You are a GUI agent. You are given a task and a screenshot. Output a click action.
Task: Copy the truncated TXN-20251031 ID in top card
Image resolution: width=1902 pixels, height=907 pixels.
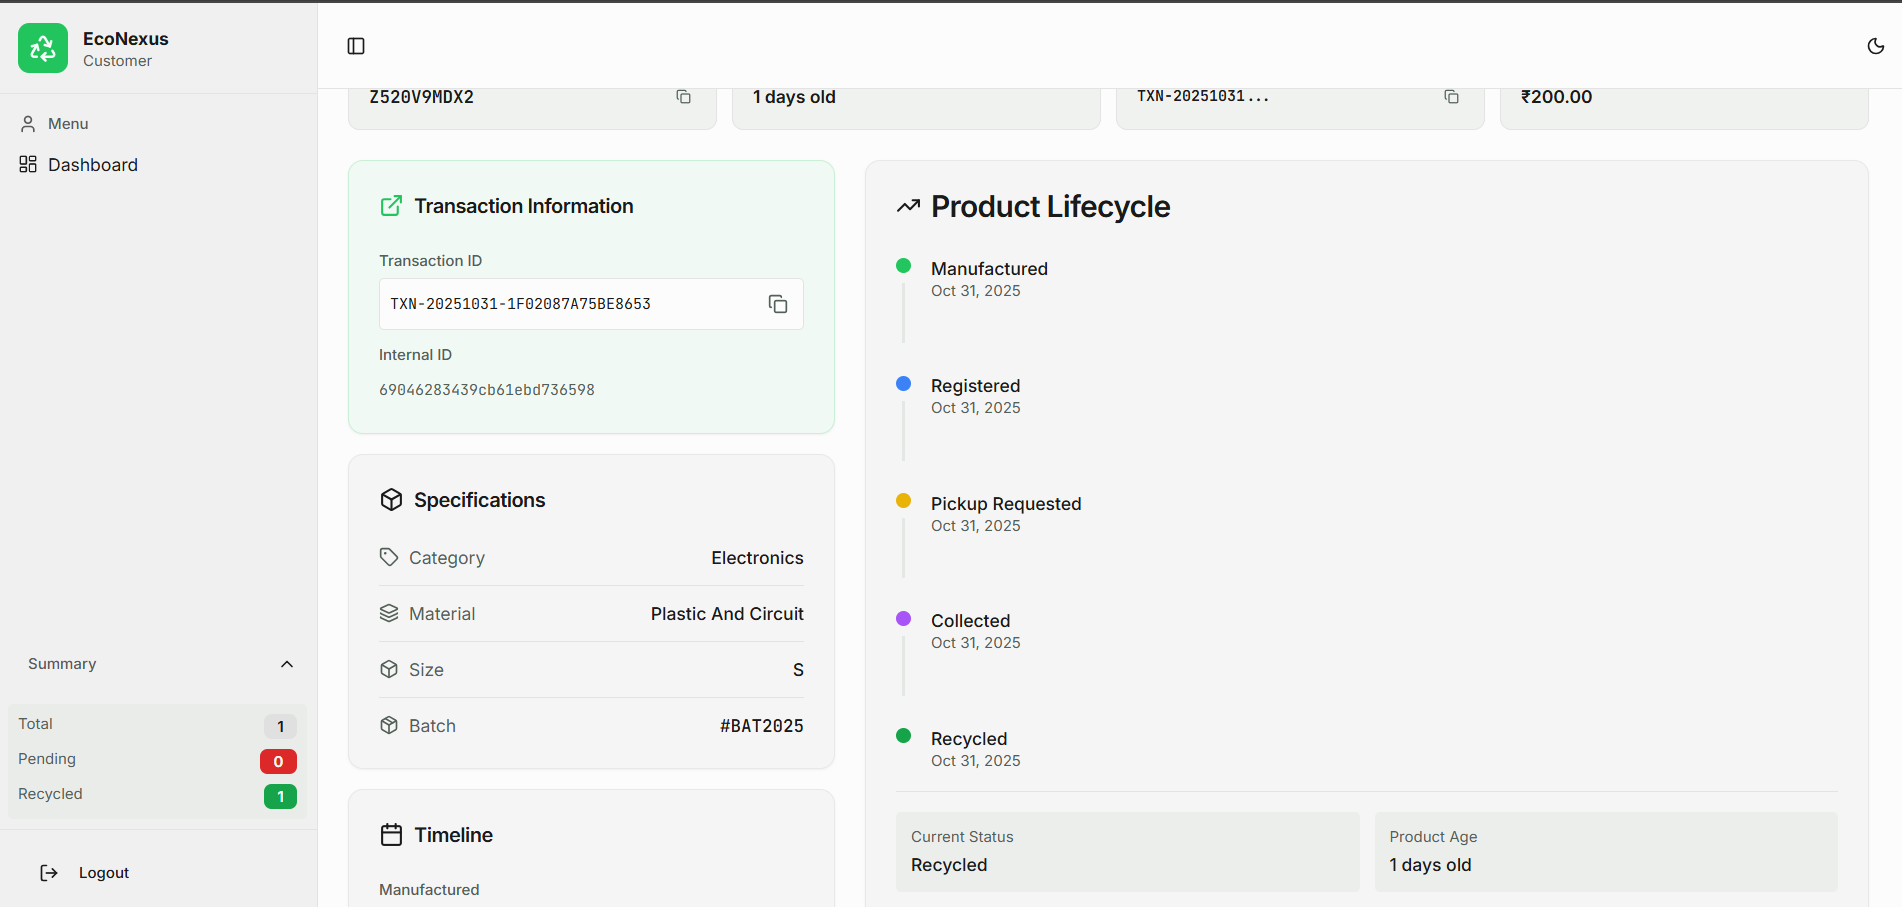(1451, 97)
